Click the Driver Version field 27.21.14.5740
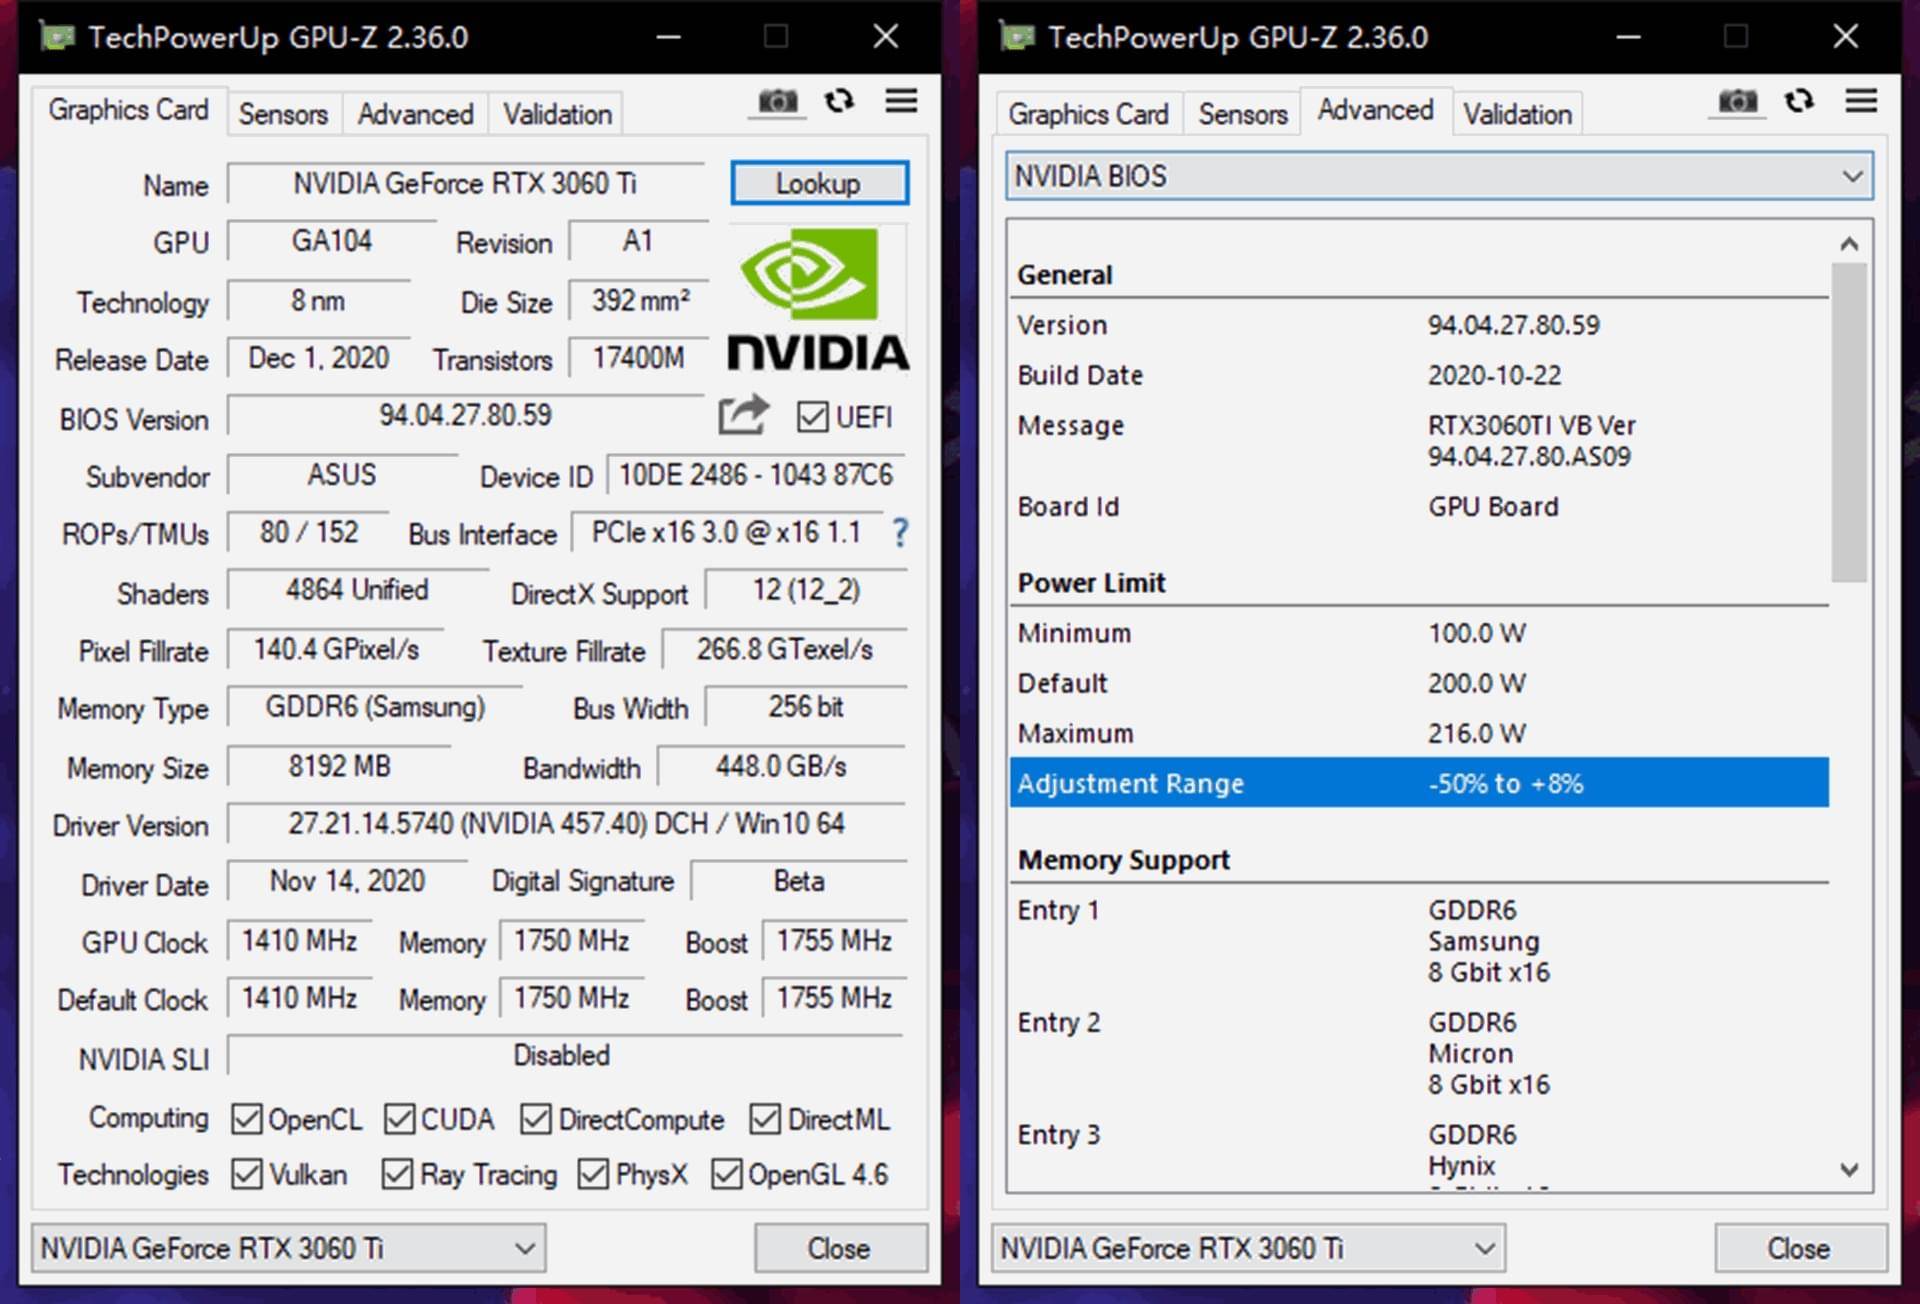1920x1304 pixels. [566, 824]
